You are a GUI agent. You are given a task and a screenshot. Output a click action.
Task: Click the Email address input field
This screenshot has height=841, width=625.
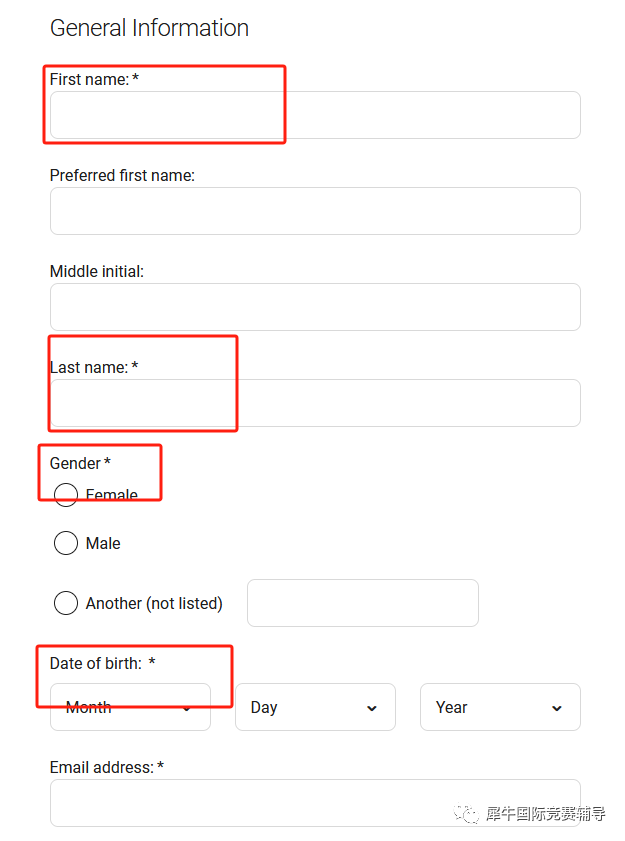coord(315,803)
